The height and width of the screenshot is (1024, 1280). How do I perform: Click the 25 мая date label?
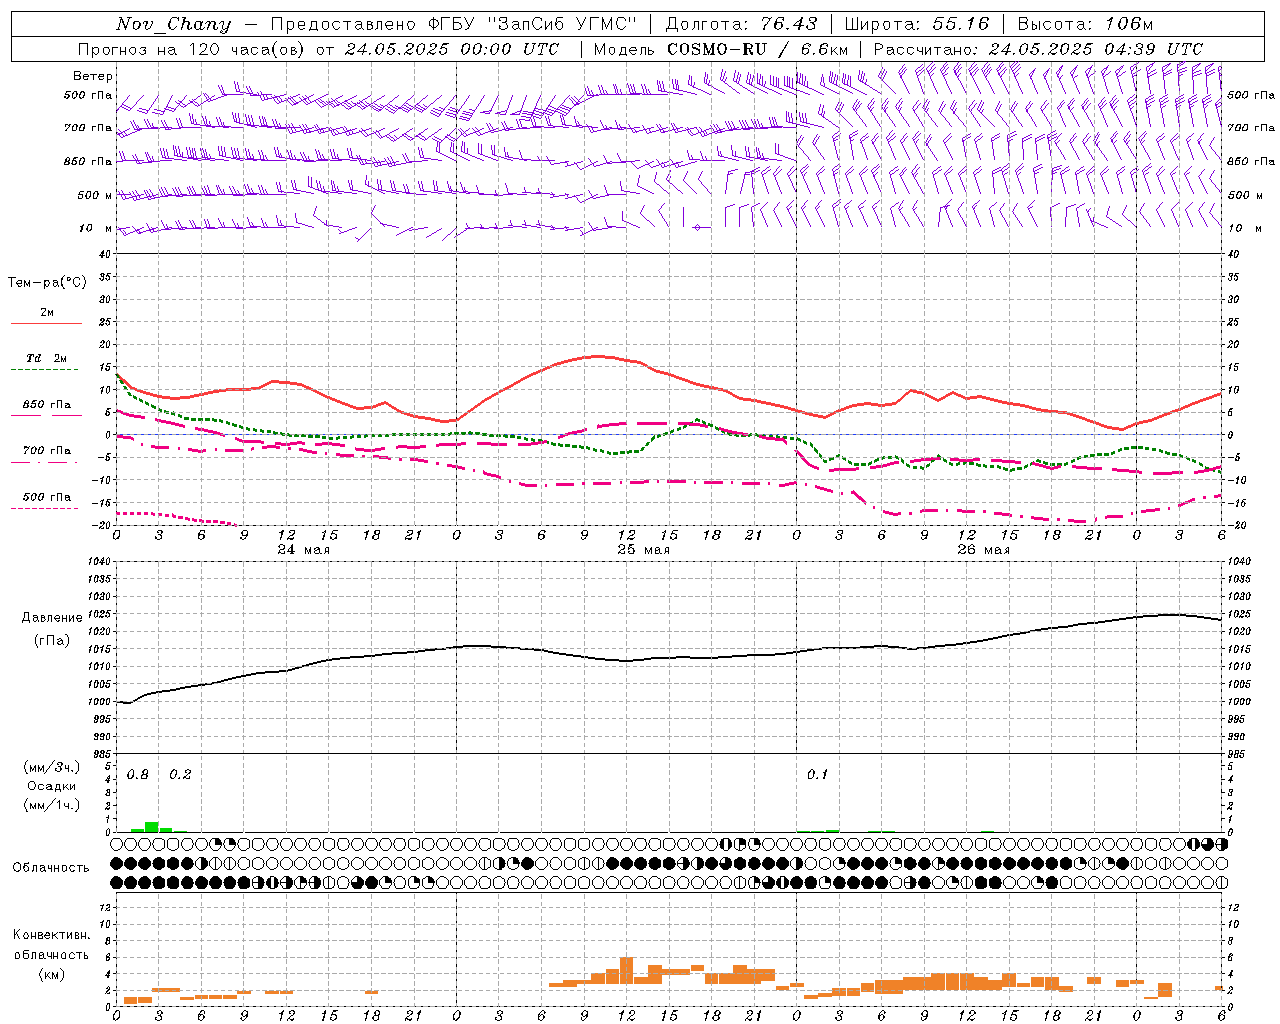[643, 550]
